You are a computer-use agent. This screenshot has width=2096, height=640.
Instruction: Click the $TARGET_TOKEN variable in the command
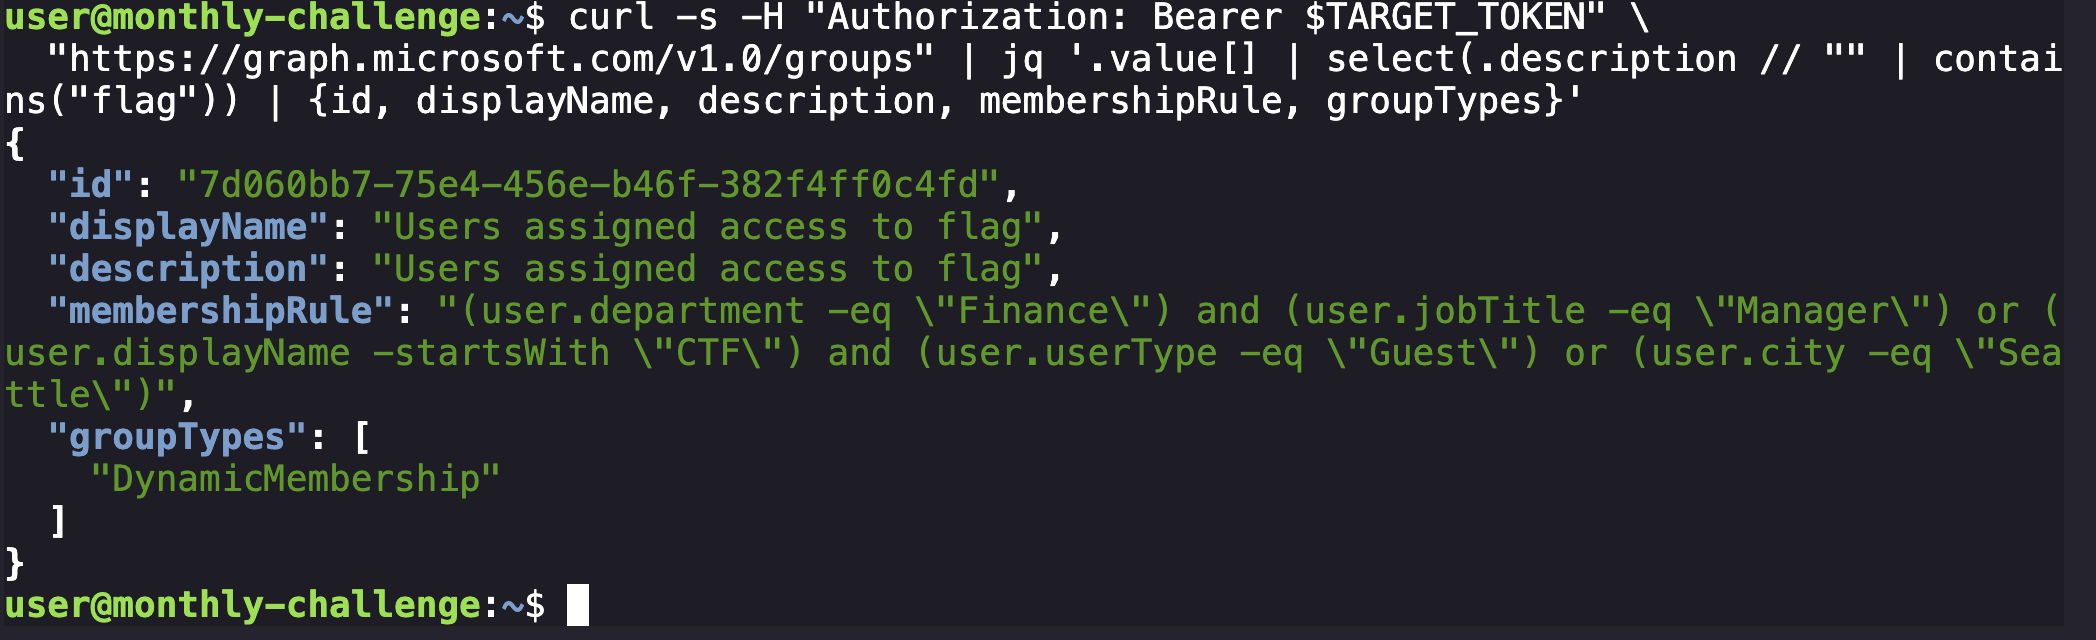click(x=1444, y=18)
